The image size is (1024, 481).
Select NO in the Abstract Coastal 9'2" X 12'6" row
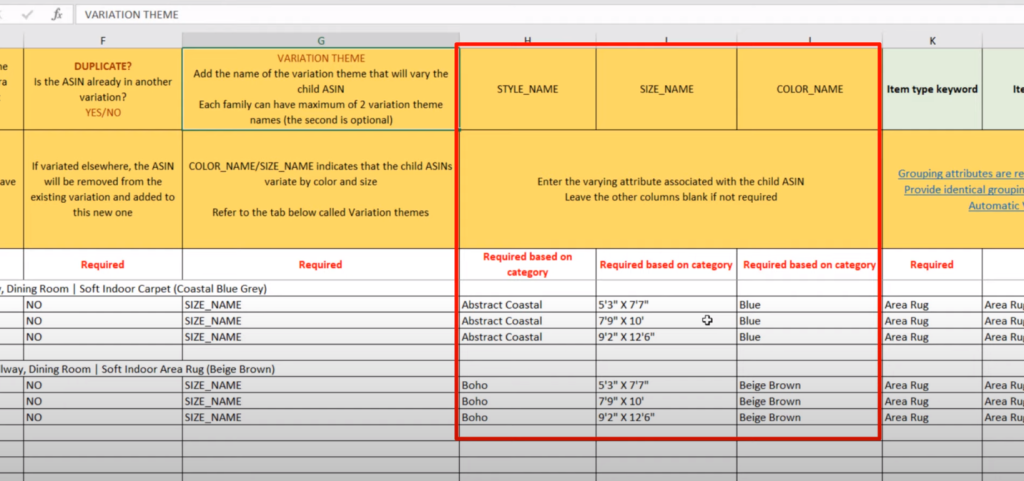pyautogui.click(x=103, y=337)
